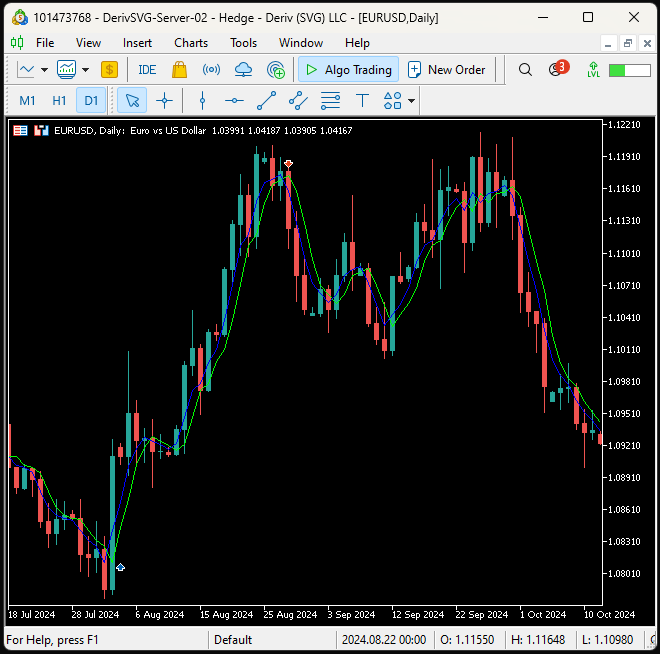Click the L: 1.10980 status bar value

point(608,640)
